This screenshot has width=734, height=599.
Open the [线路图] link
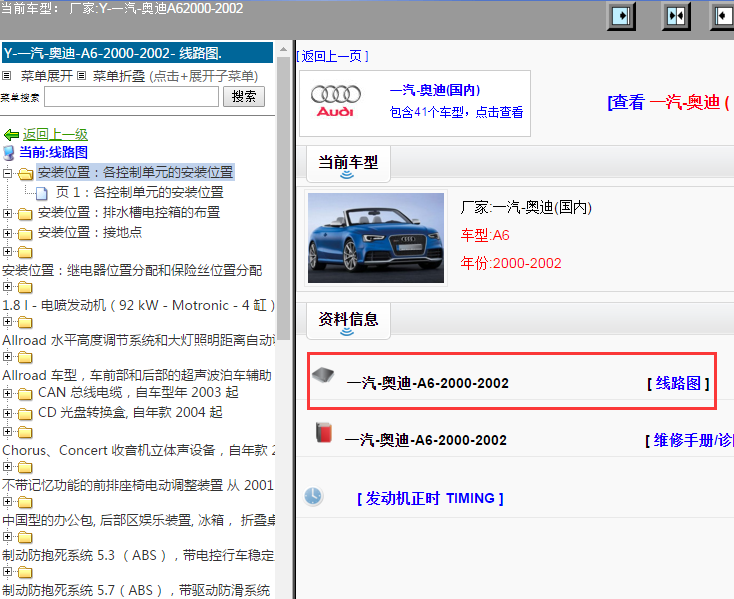click(678, 383)
